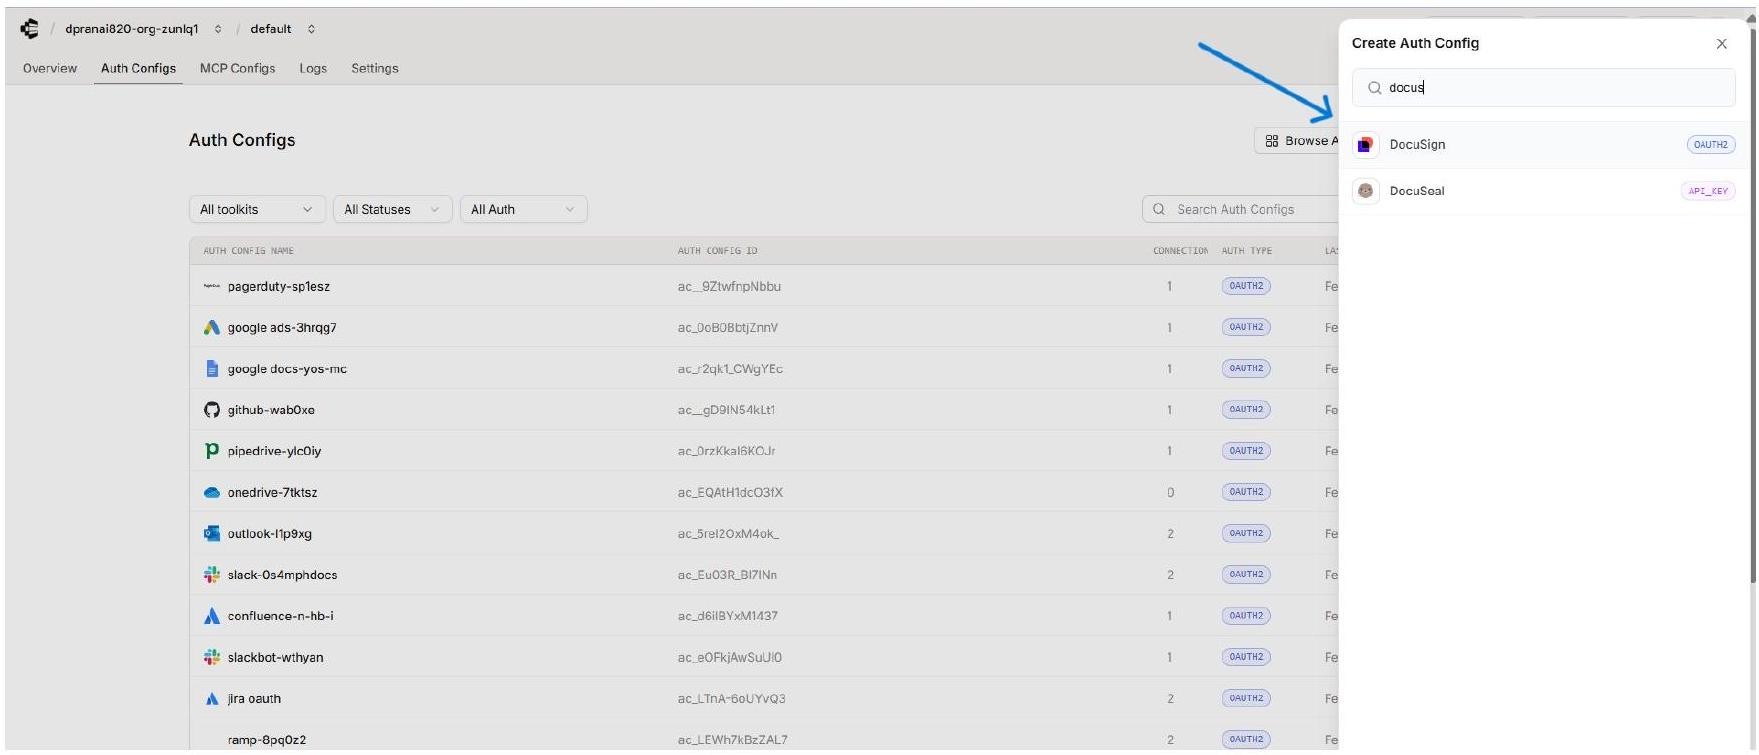Click the Slack icon in slackbot-wthyan row
1759x755 pixels.
211,657
